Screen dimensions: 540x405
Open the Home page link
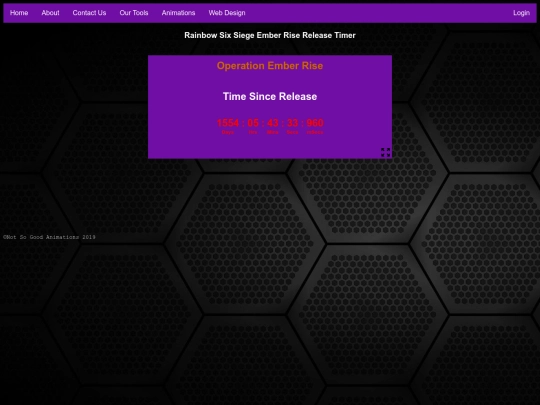pos(19,13)
